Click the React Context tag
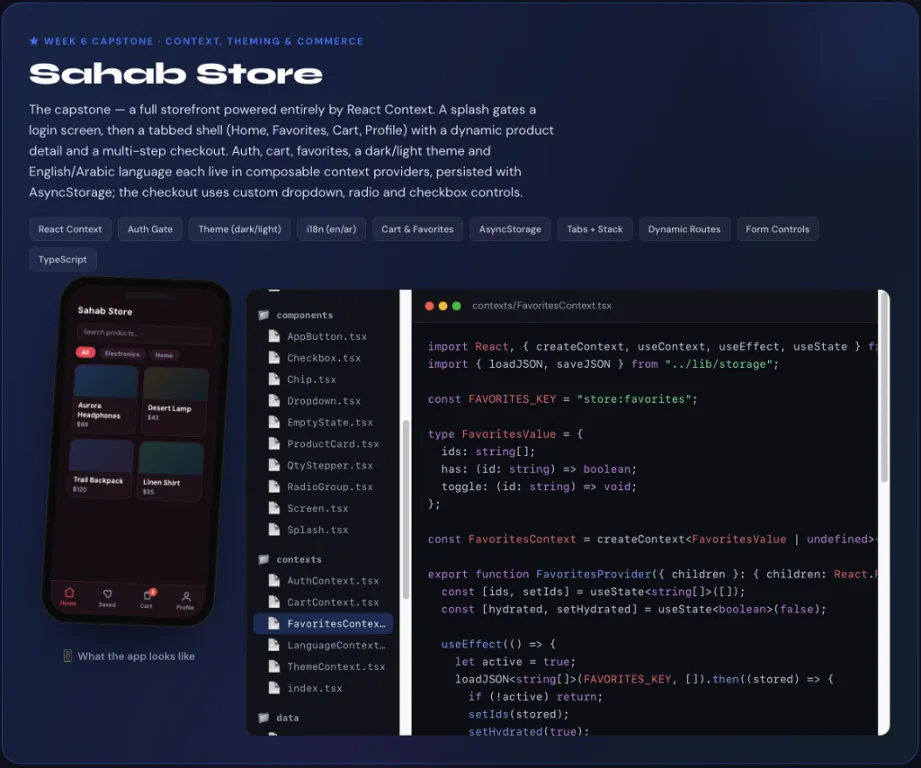The height and width of the screenshot is (768, 921). pyautogui.click(x=70, y=229)
